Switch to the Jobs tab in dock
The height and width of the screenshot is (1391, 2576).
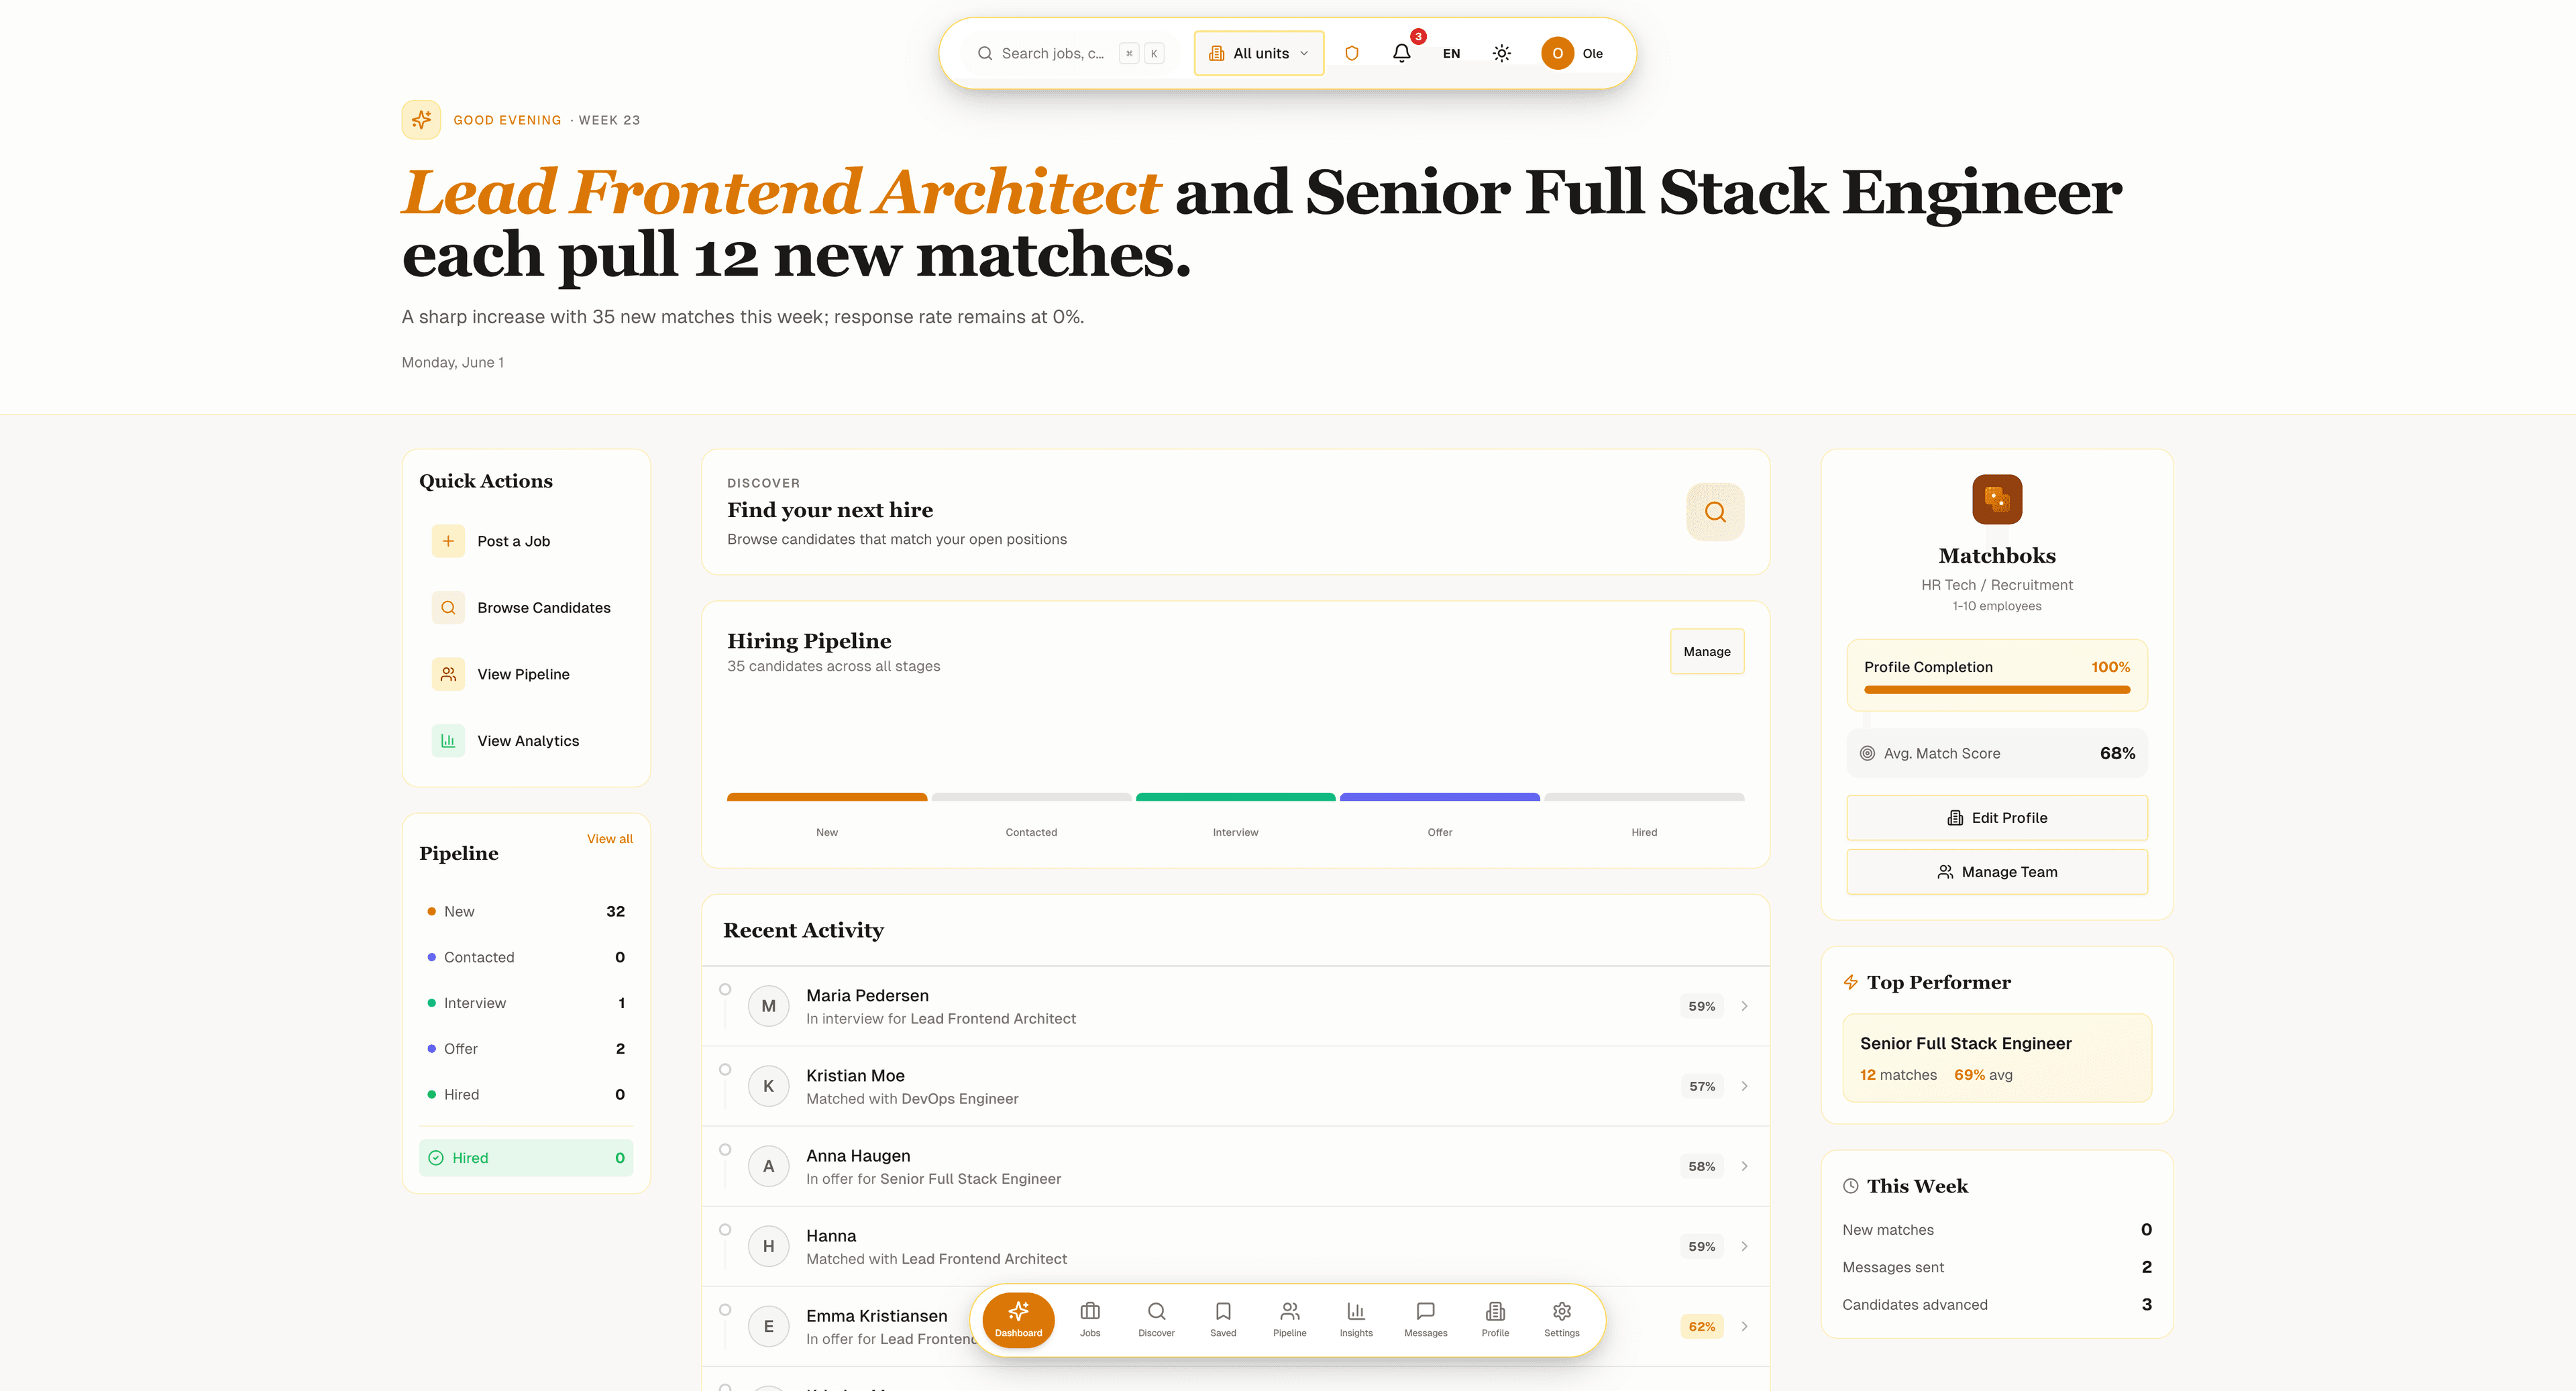tap(1090, 1319)
